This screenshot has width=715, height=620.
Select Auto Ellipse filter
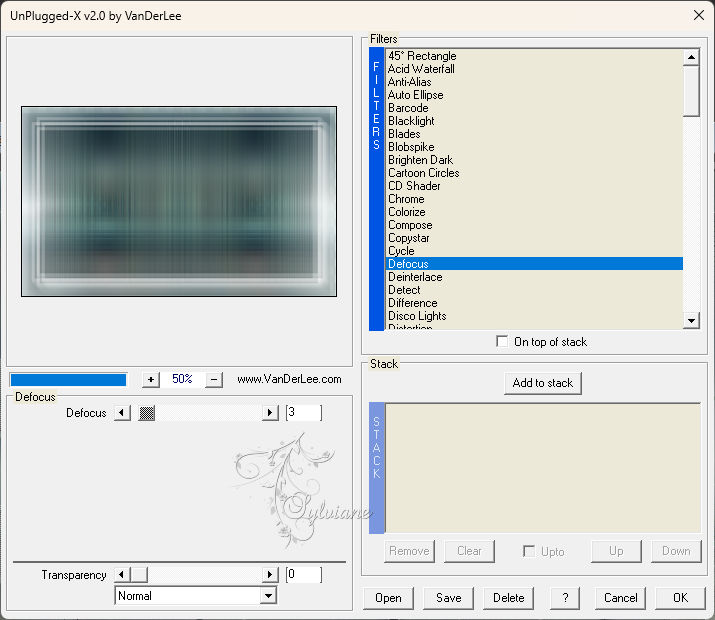(x=534, y=95)
